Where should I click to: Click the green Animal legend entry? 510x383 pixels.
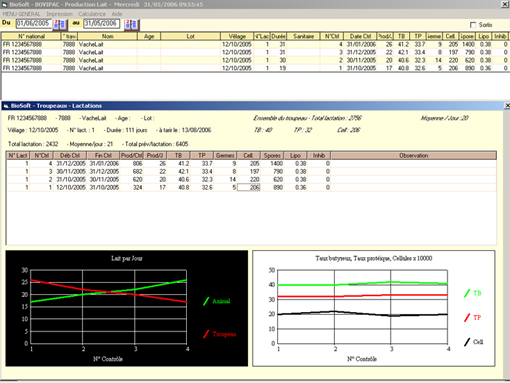(217, 301)
